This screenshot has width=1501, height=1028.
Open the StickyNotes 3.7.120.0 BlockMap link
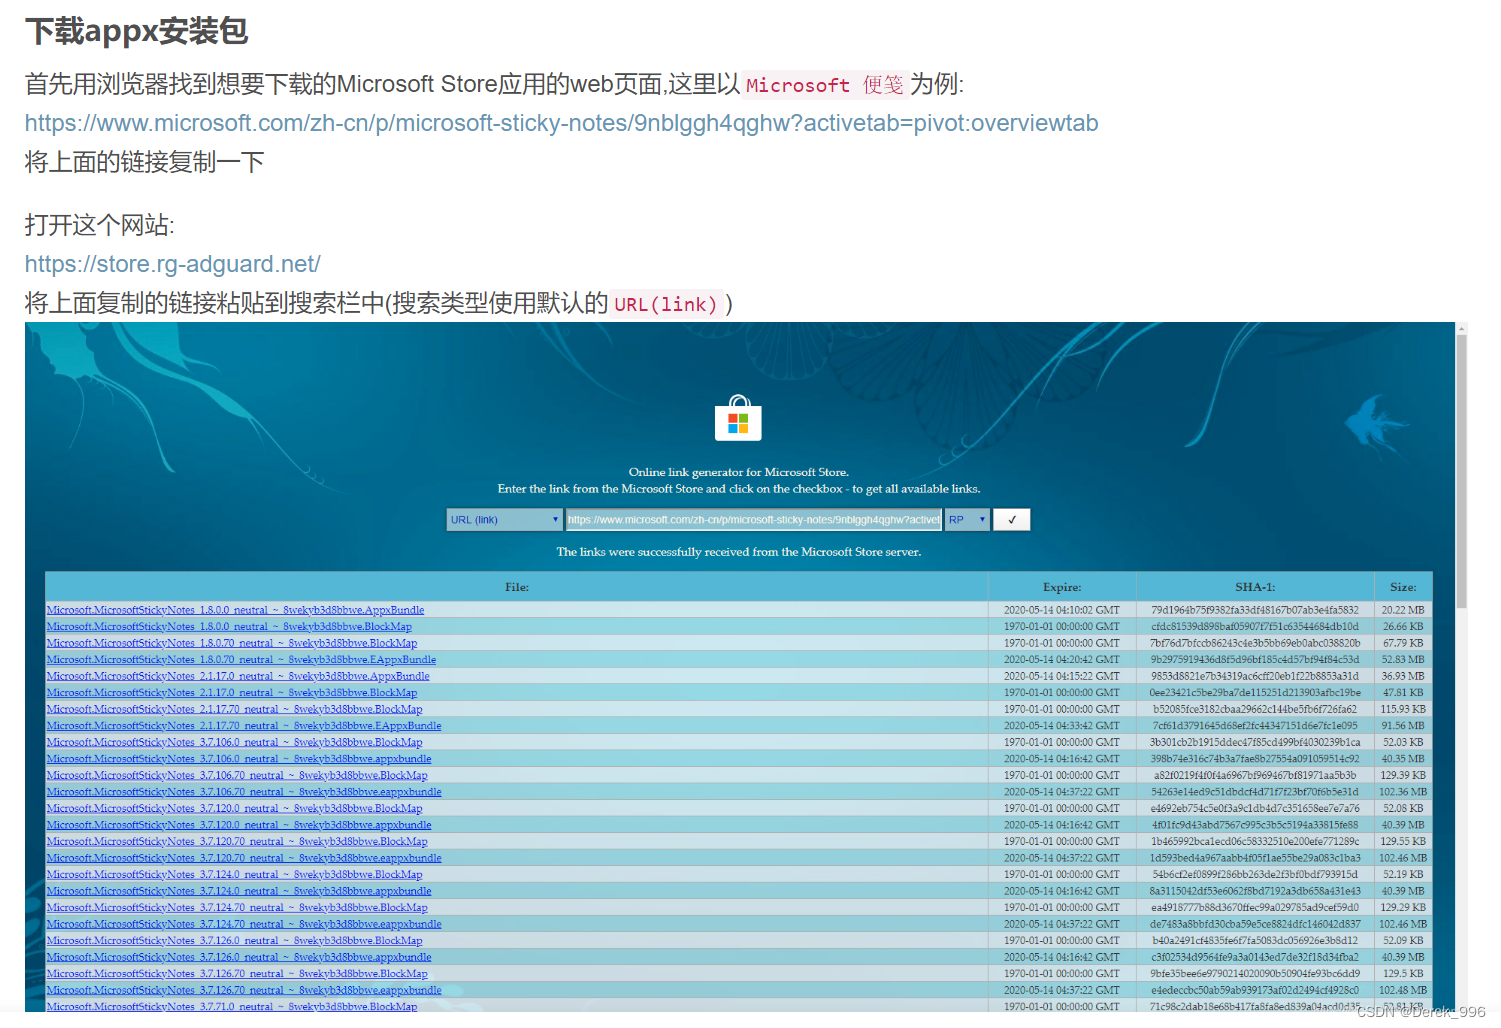click(x=234, y=808)
